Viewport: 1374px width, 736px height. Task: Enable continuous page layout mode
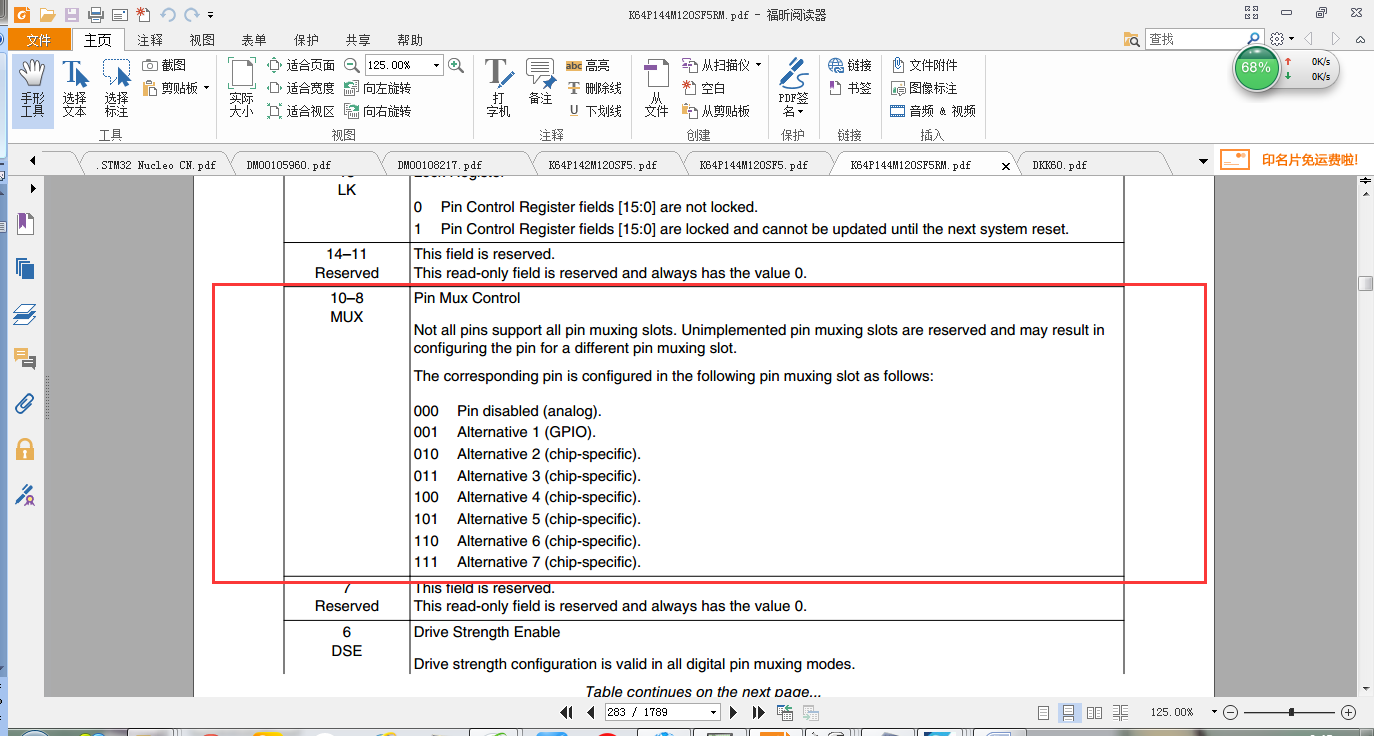point(1069,712)
